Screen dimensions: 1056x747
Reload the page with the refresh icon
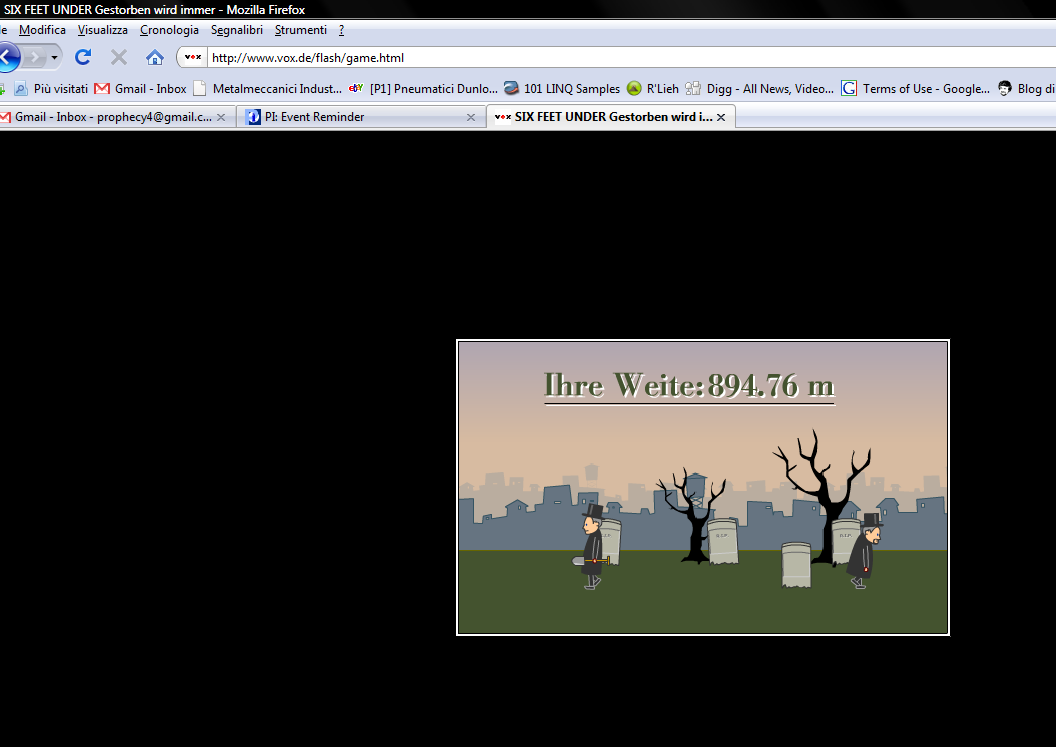[x=83, y=57]
